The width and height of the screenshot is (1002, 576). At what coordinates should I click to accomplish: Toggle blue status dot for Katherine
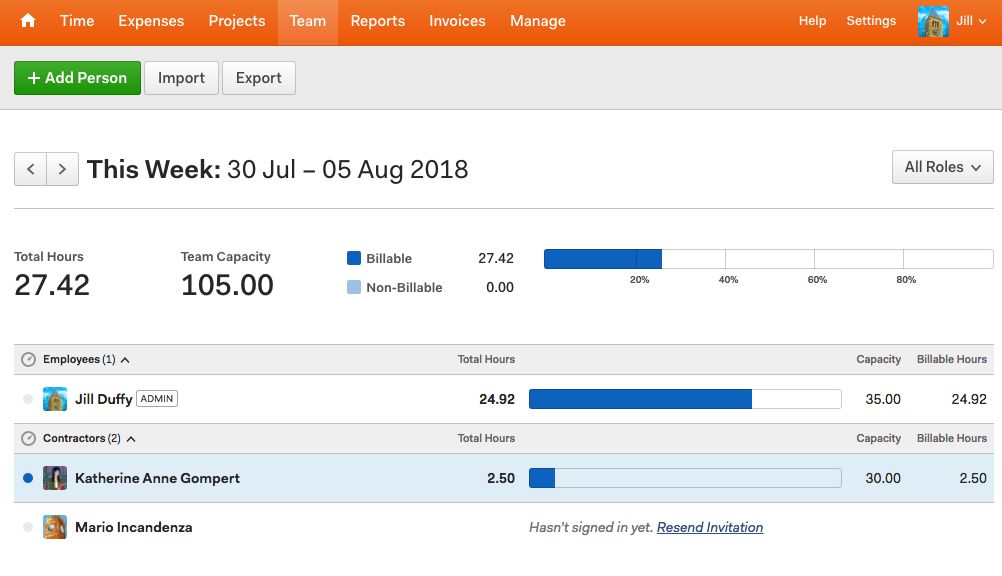tap(28, 478)
